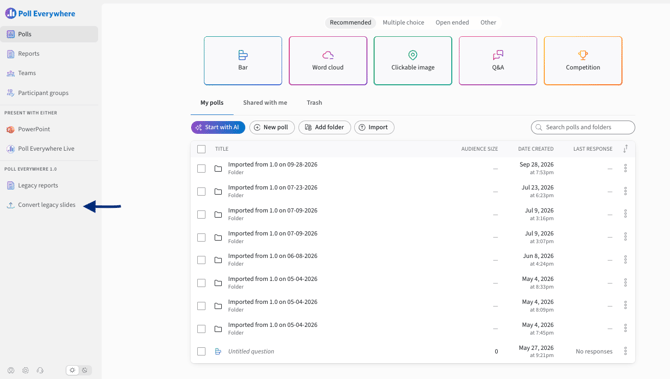The image size is (670, 379).
Task: Sort by Date Created column
Action: (535, 149)
